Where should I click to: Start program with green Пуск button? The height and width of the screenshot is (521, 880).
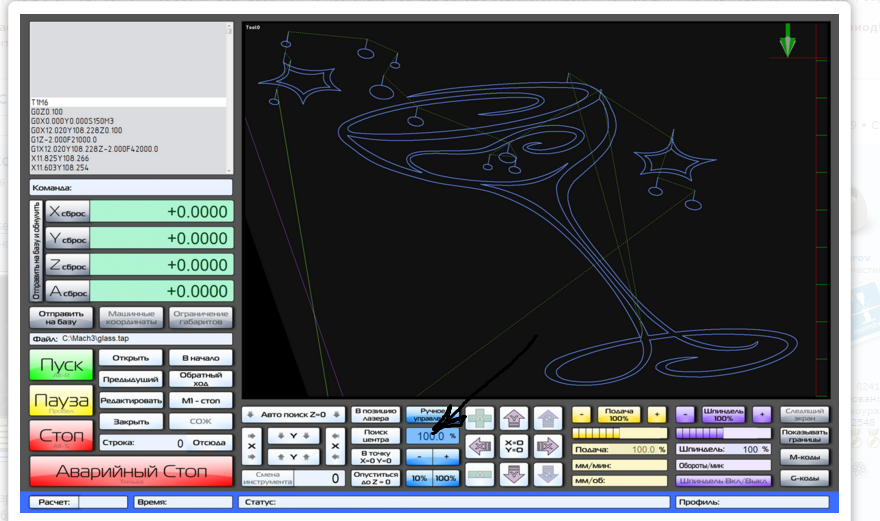click(x=61, y=365)
